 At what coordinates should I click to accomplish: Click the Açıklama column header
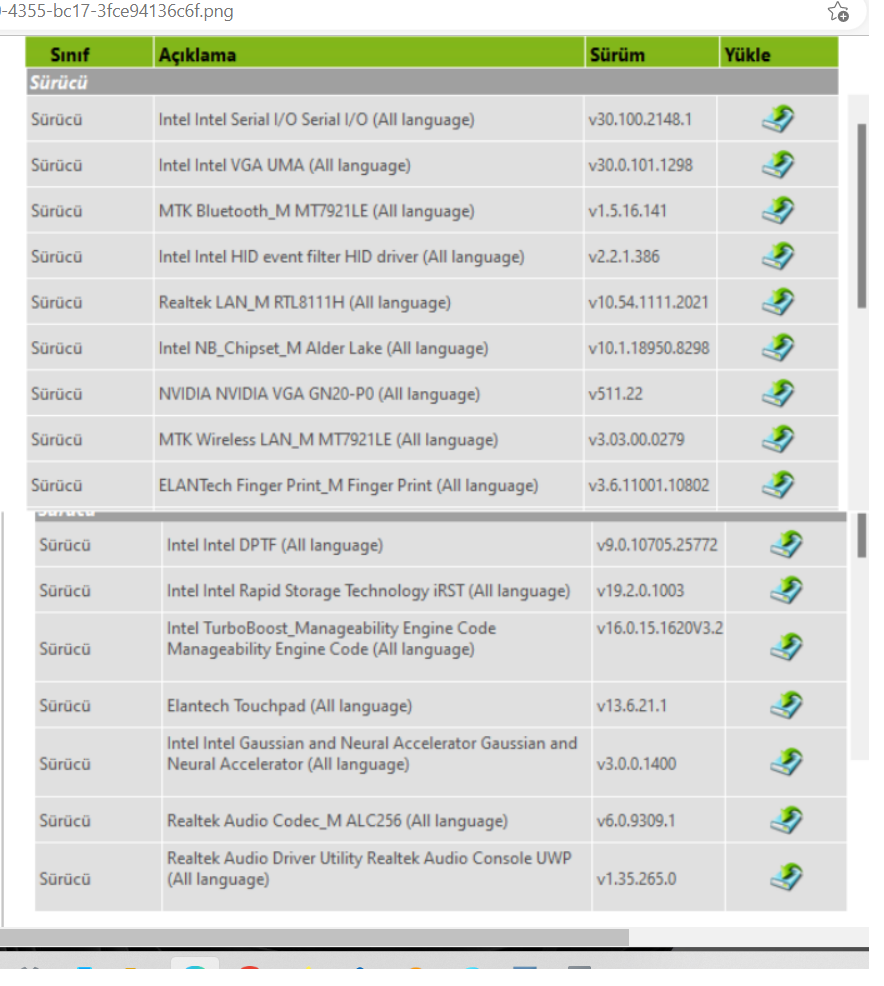coord(197,55)
